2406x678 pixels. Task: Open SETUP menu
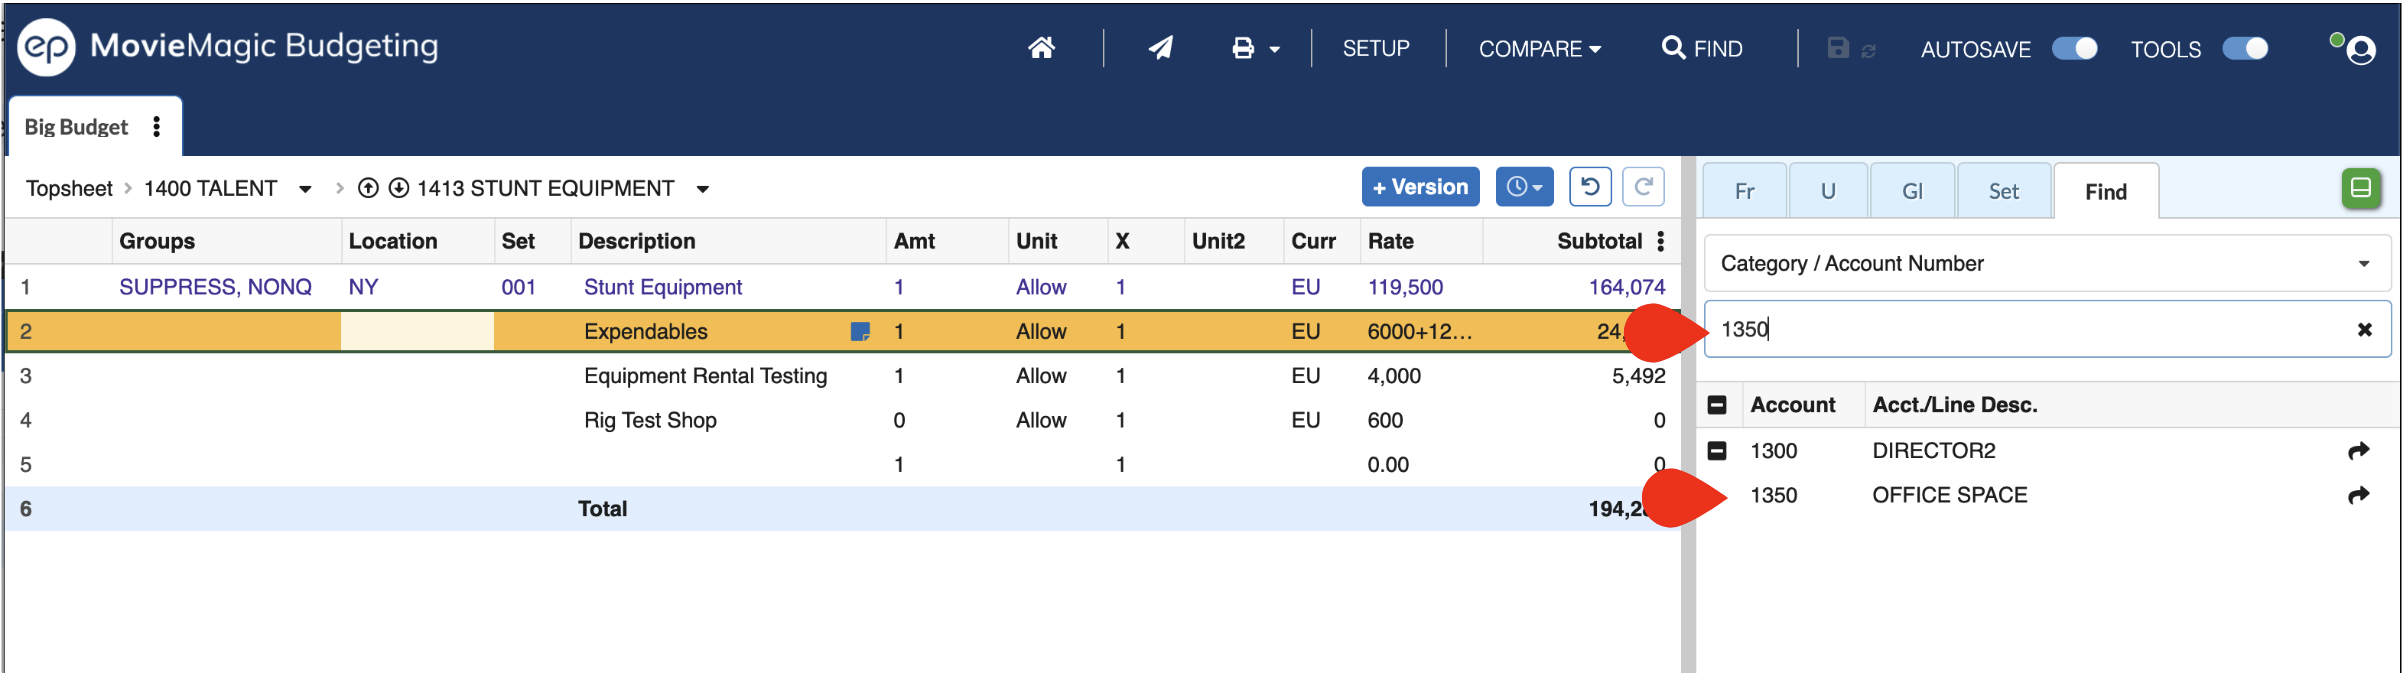pos(1376,48)
